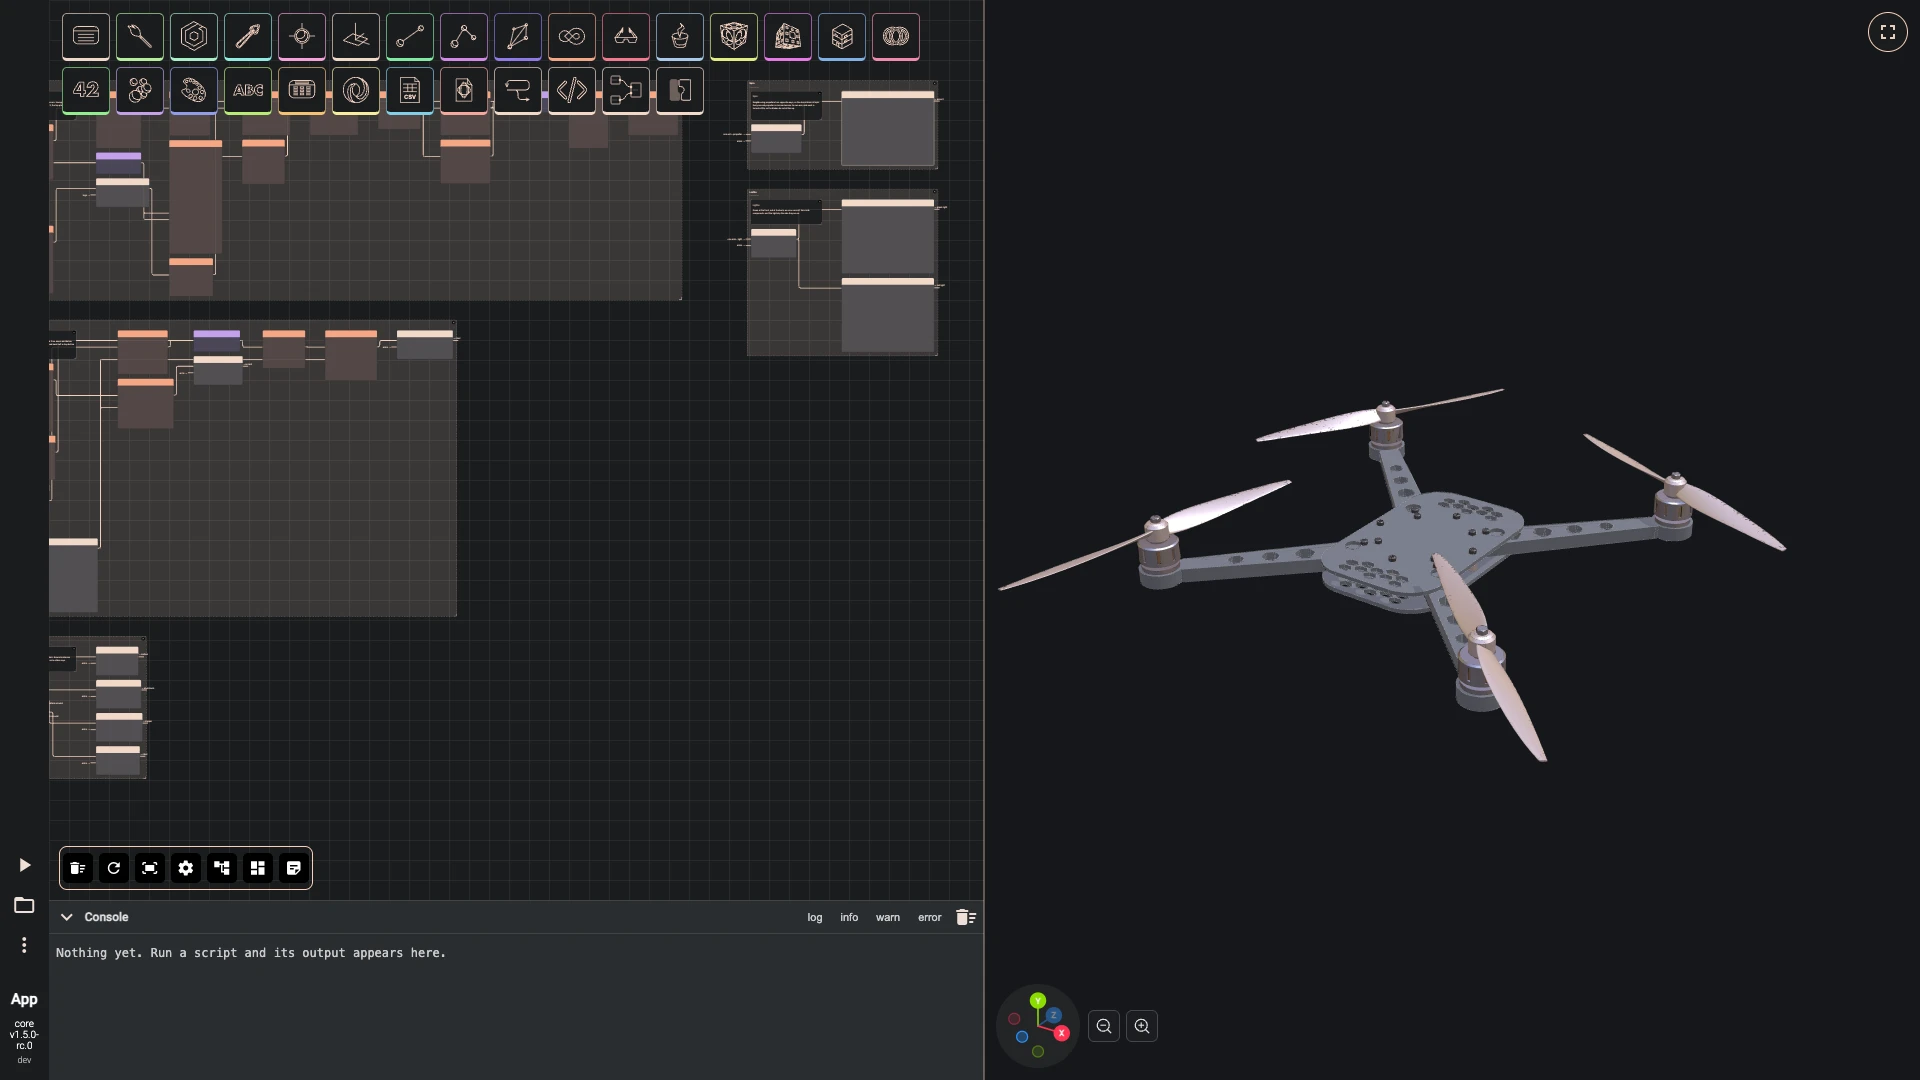Open the CSV file node icon
Viewport: 1920px width, 1080px height.
[410, 90]
